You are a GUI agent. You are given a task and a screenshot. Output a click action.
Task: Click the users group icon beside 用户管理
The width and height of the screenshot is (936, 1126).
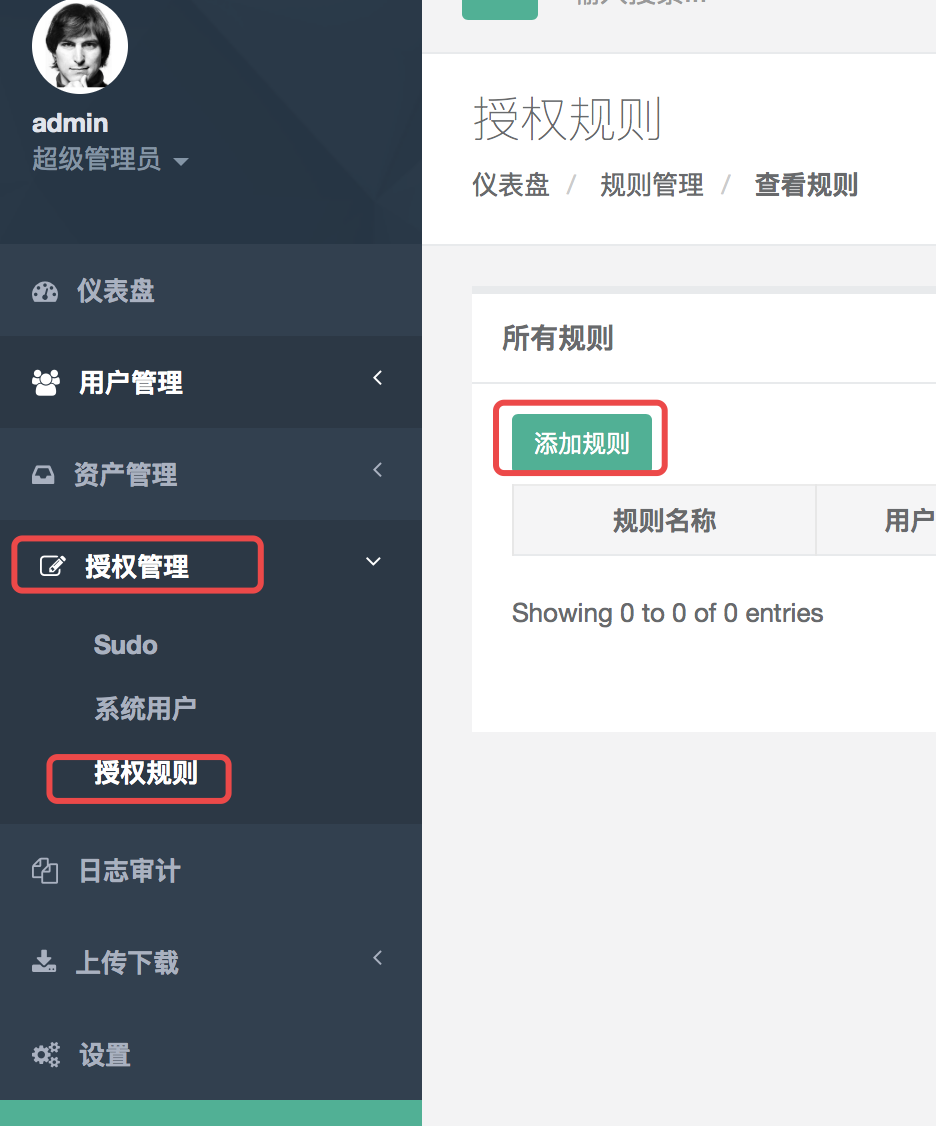click(x=46, y=383)
